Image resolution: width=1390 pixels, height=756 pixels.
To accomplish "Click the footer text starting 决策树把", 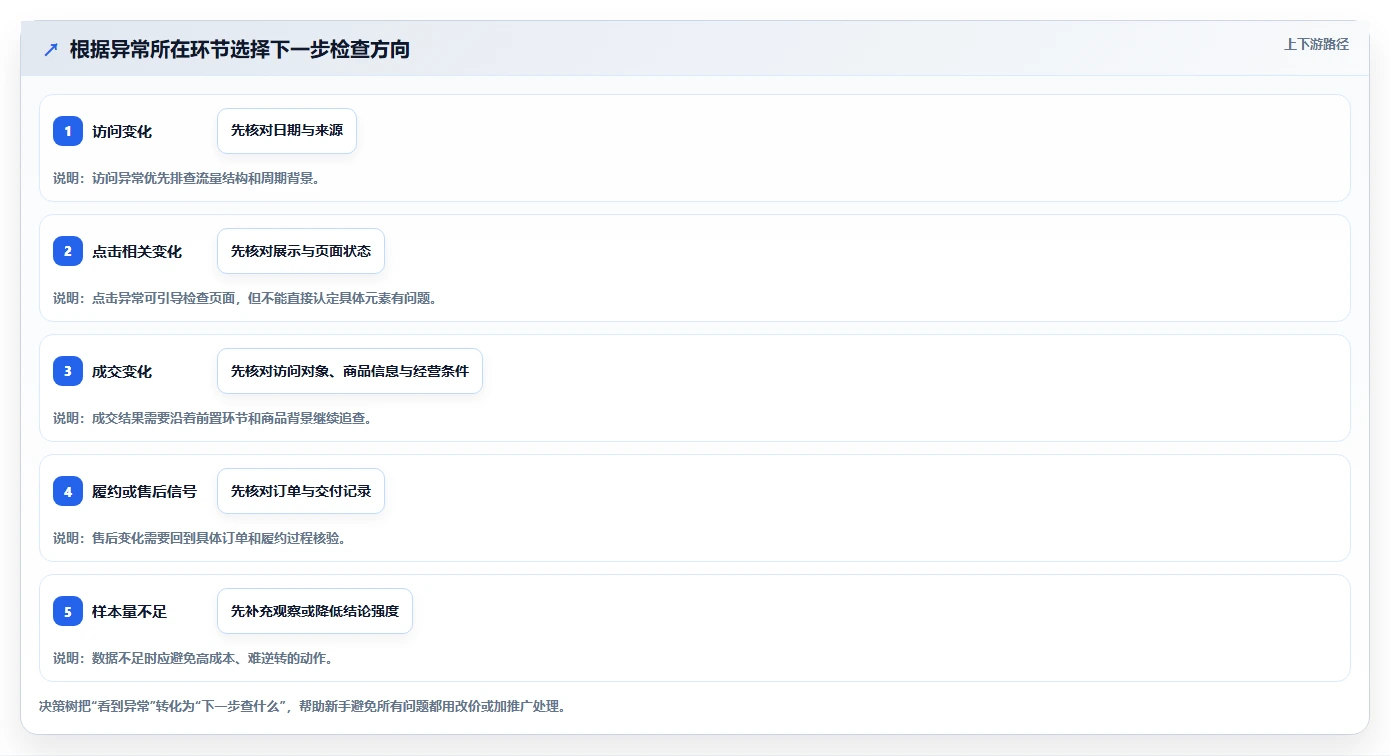I will coord(303,706).
